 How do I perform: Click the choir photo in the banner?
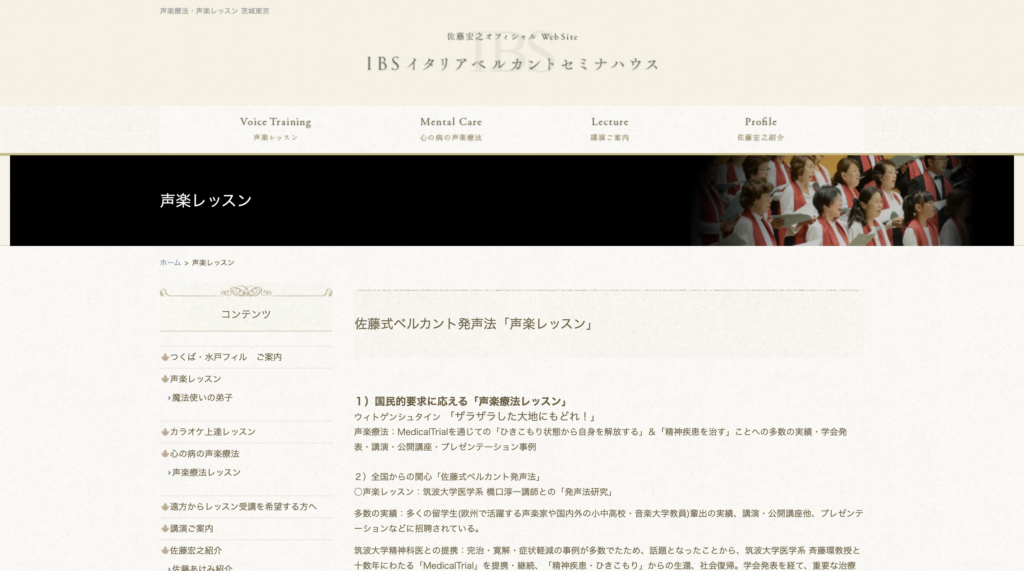pyautogui.click(x=833, y=201)
